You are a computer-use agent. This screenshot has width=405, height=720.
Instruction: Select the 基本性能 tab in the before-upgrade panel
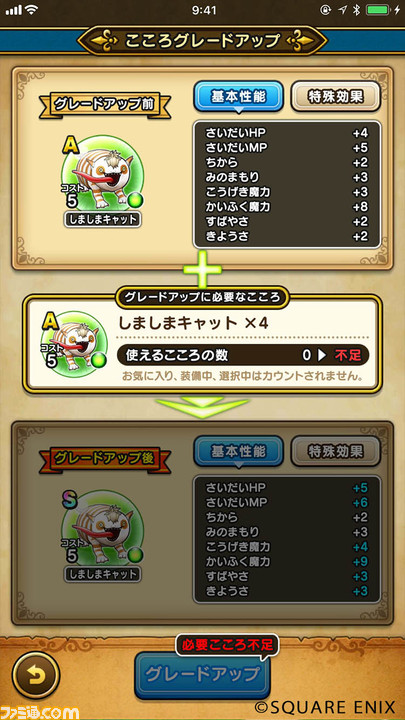tap(238, 97)
